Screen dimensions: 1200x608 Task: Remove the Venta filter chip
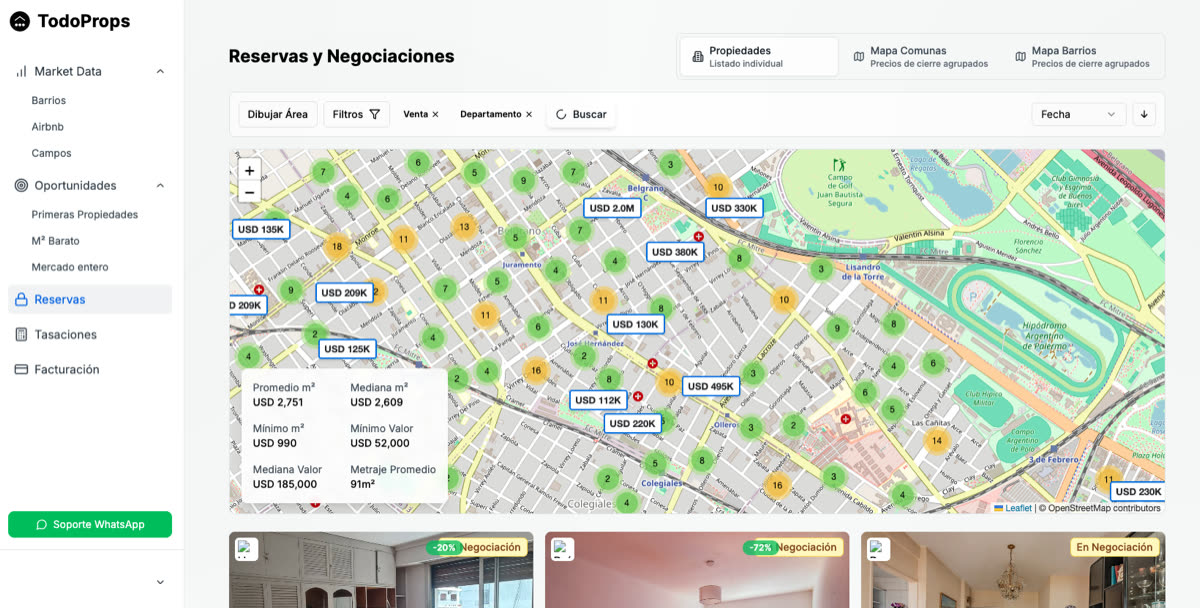(x=435, y=115)
